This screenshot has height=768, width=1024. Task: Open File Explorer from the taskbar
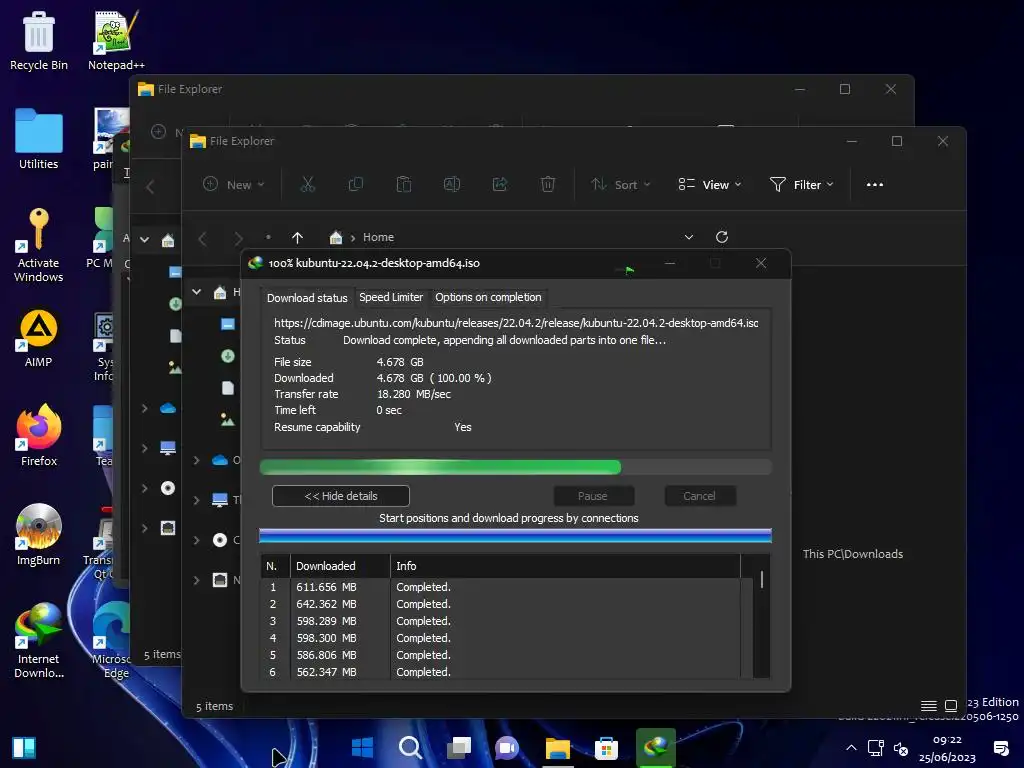click(x=558, y=747)
